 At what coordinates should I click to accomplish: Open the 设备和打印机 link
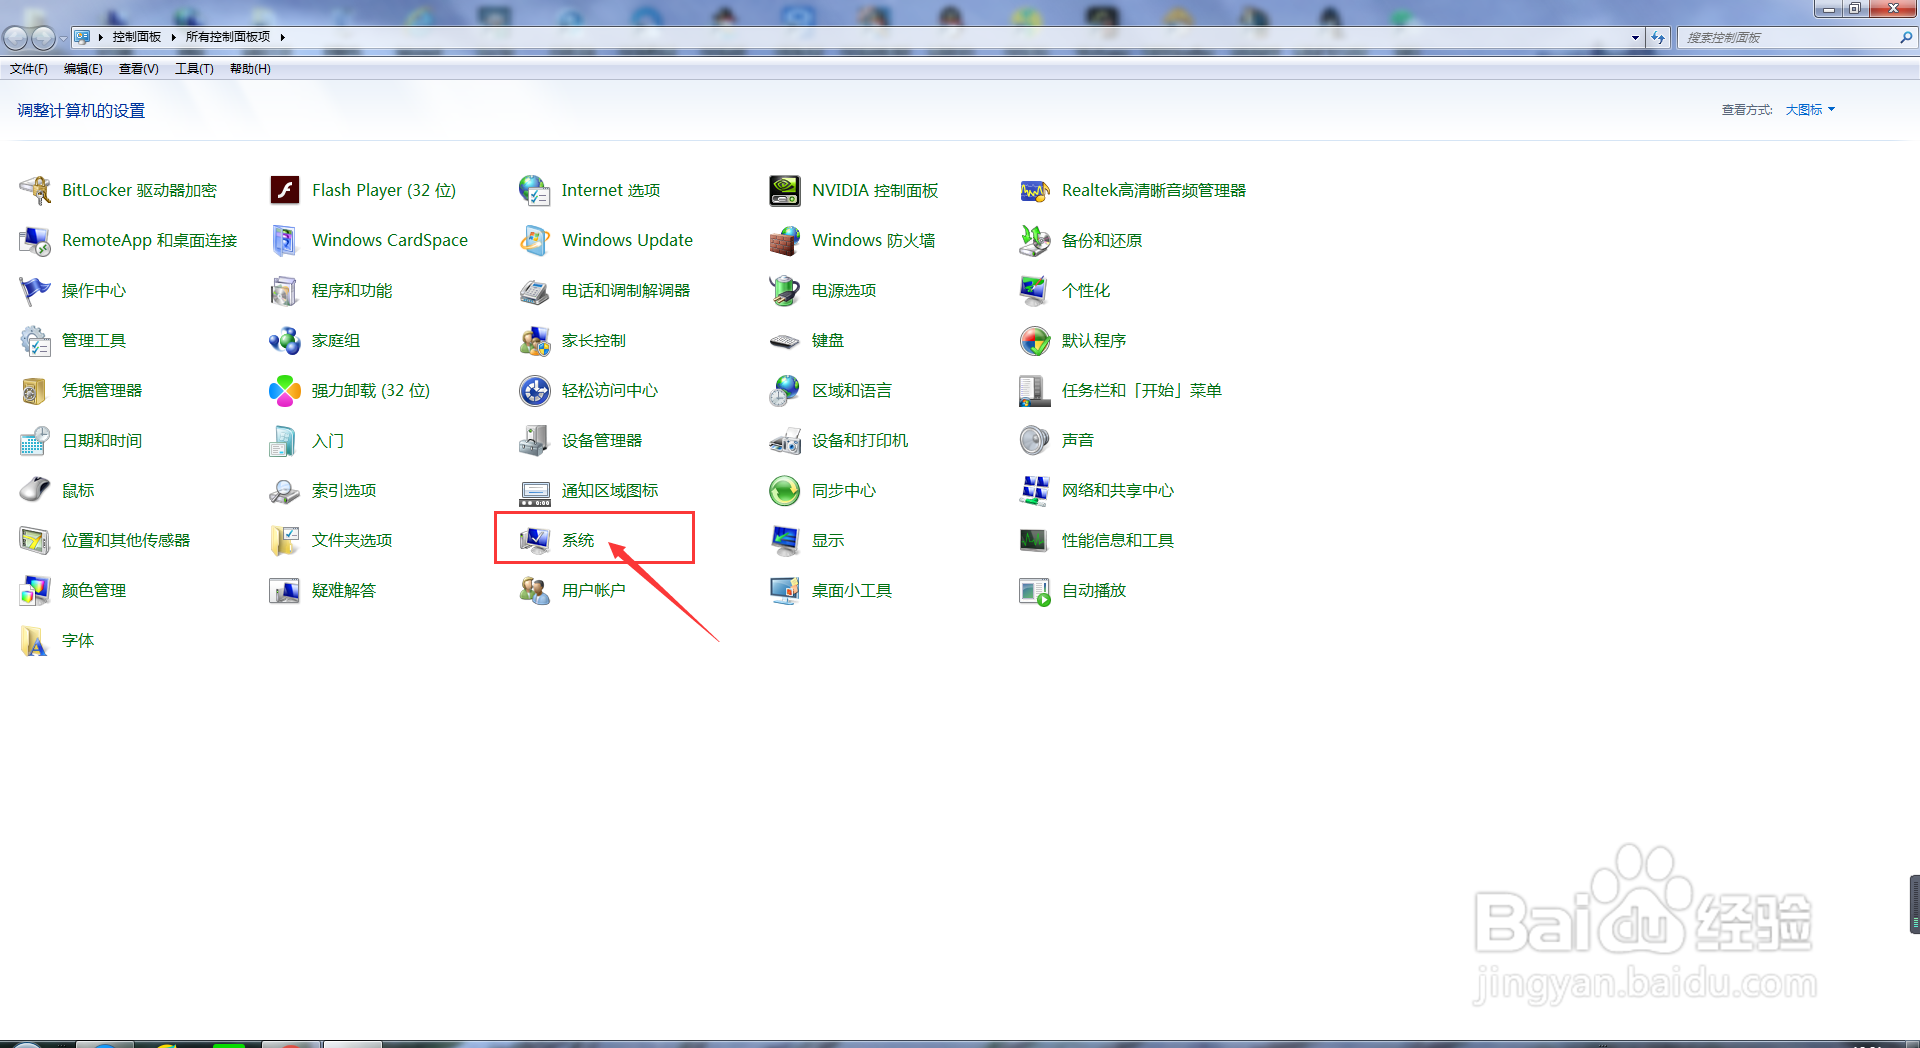click(860, 440)
